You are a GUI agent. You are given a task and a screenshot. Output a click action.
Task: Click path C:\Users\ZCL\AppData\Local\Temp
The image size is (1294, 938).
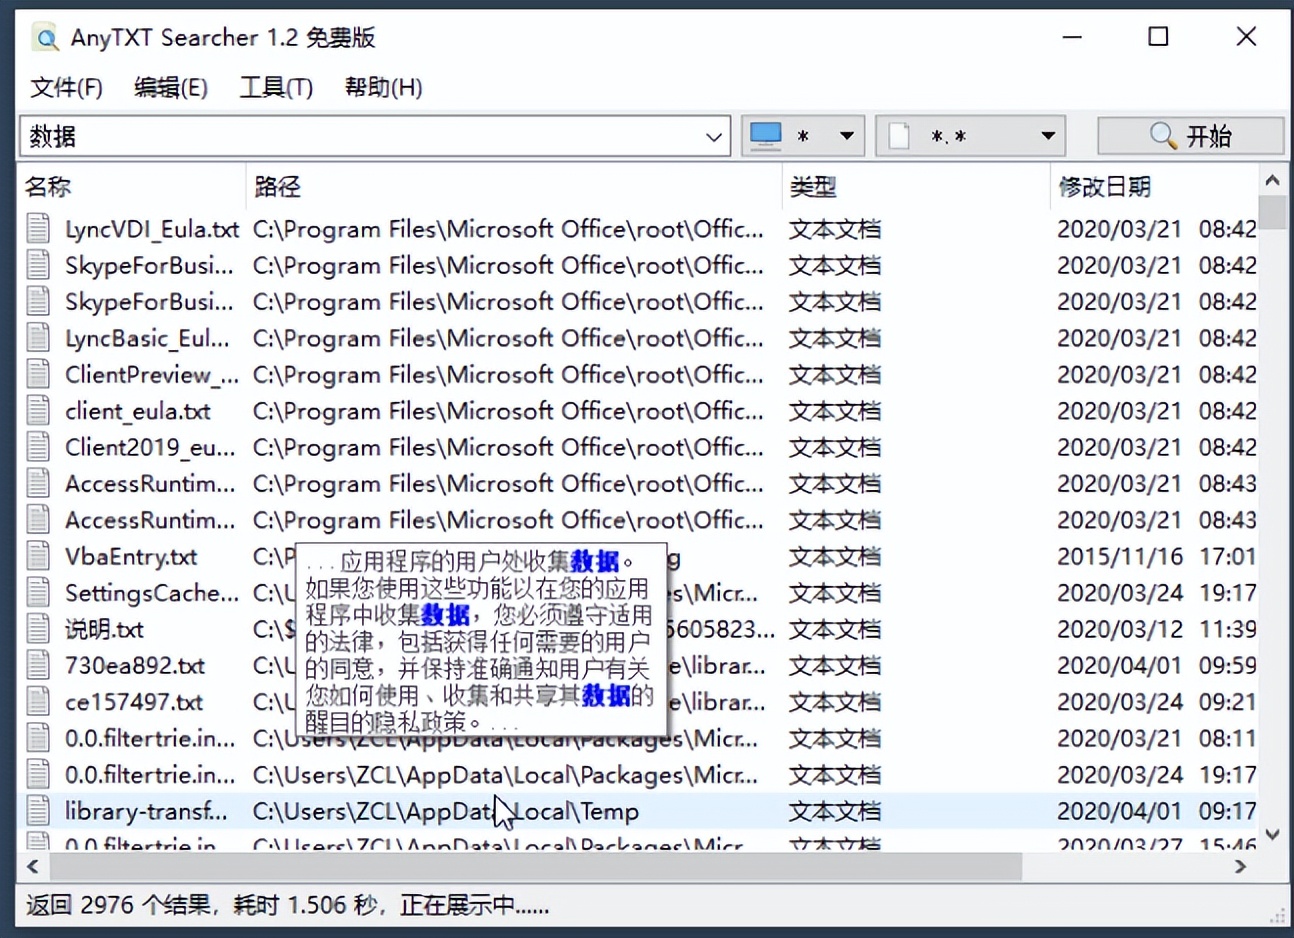point(445,811)
